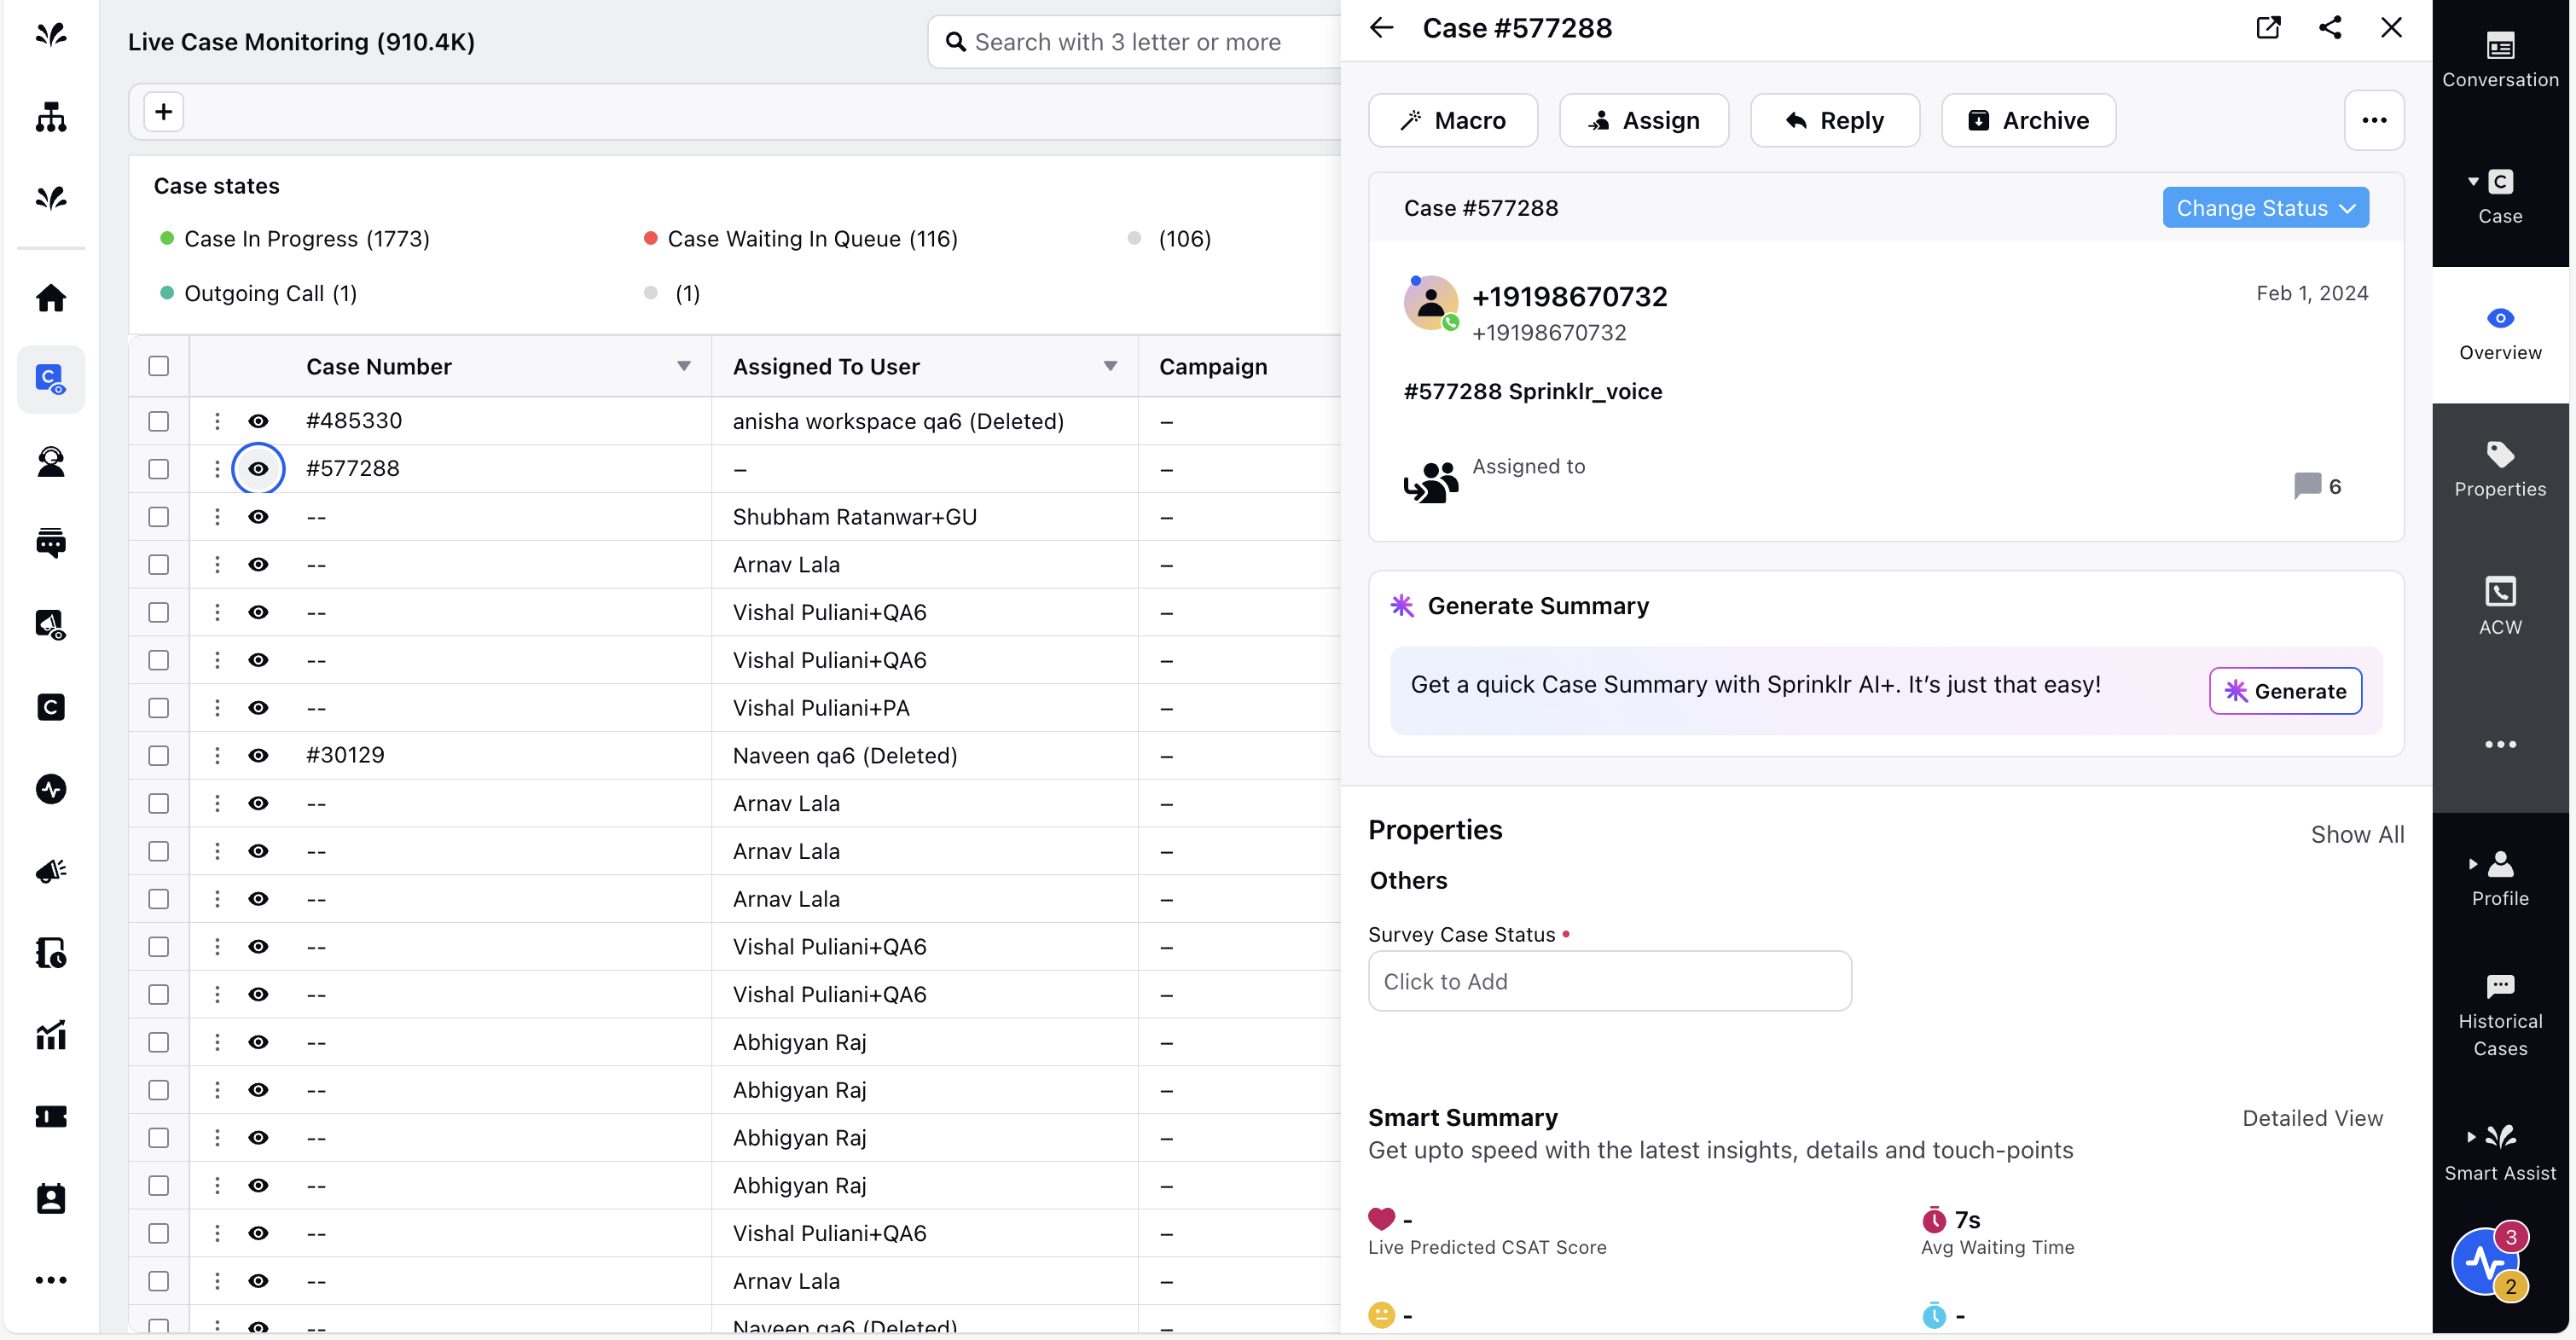The height and width of the screenshot is (1340, 2576).
Task: Open the hierarchy icon in left sidebar
Action: pos(51,117)
